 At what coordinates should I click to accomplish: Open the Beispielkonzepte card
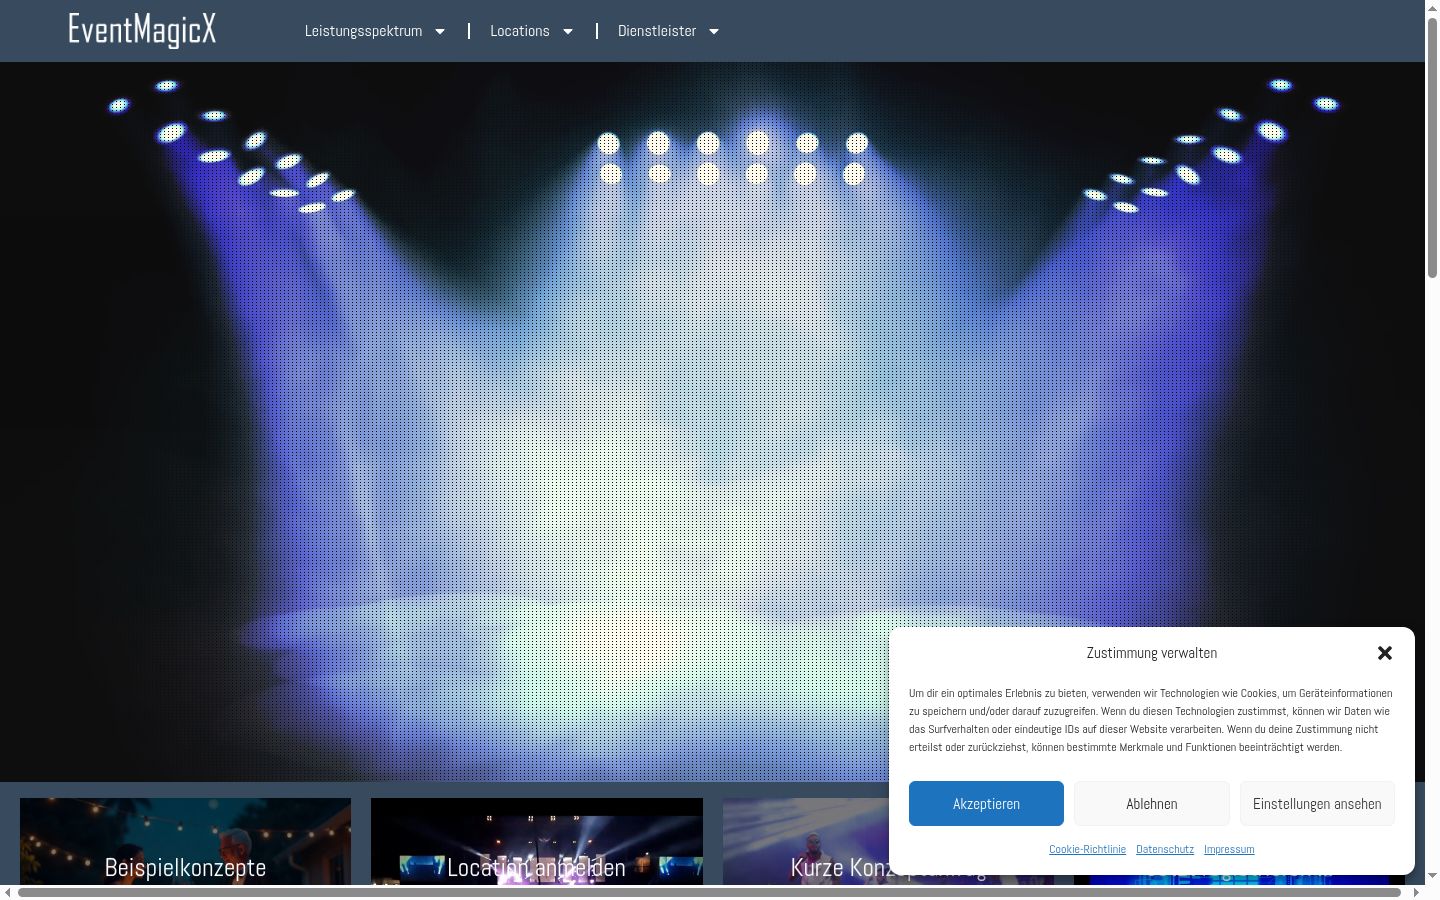point(185,842)
